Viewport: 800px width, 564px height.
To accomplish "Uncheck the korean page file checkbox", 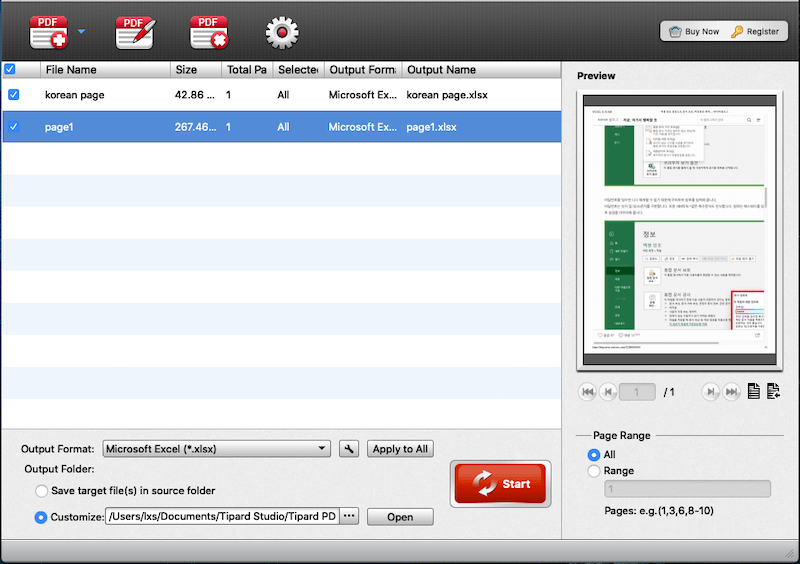I will (x=13, y=95).
